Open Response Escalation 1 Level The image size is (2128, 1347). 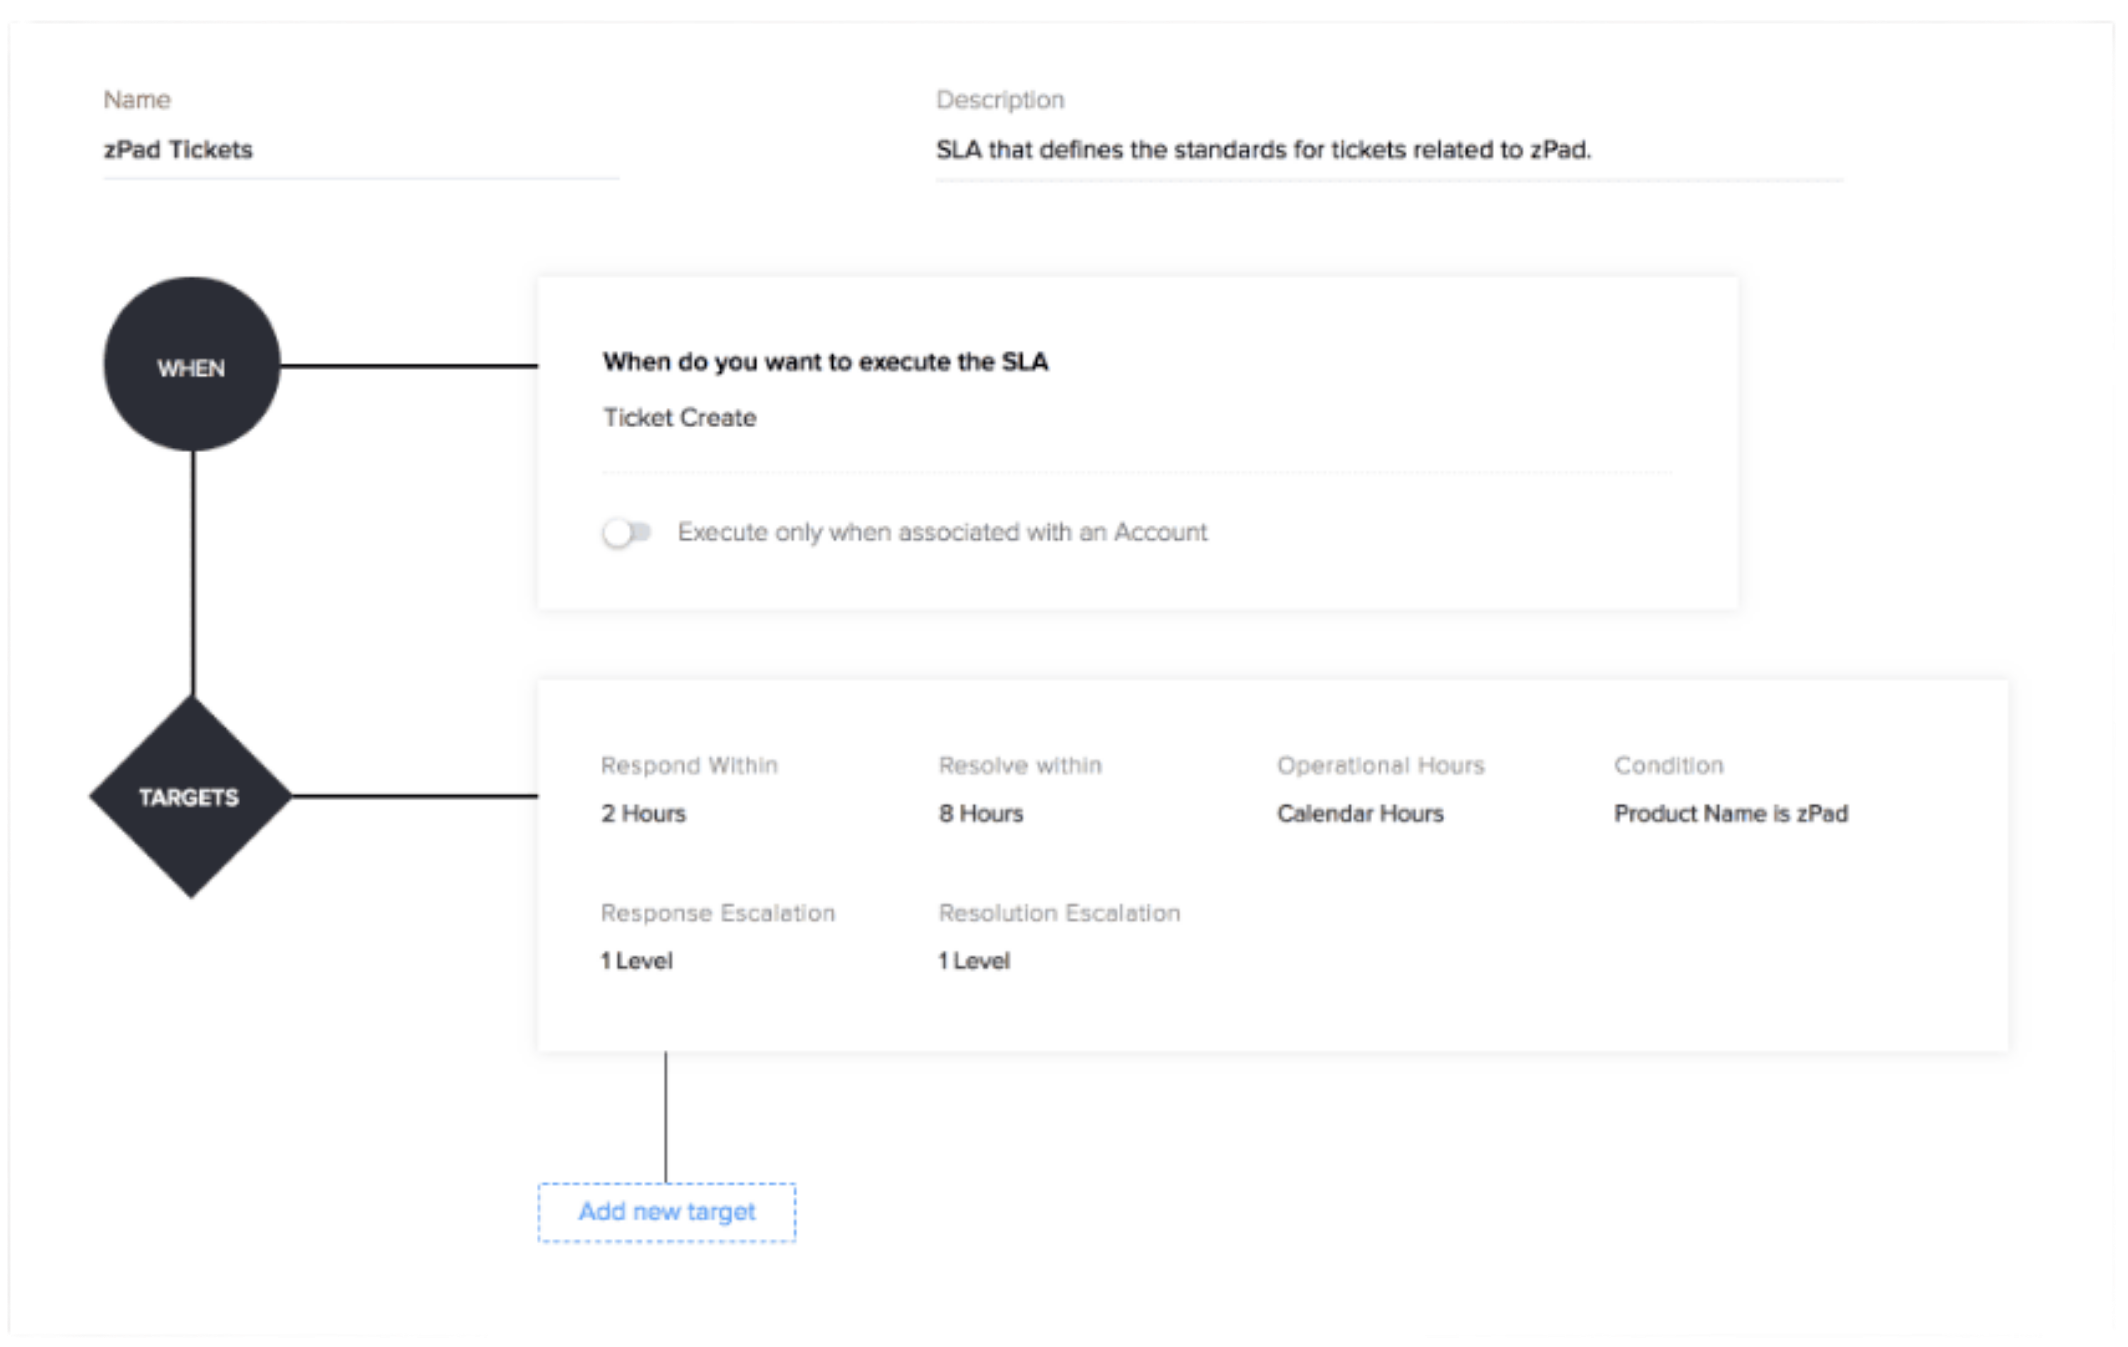coord(637,961)
